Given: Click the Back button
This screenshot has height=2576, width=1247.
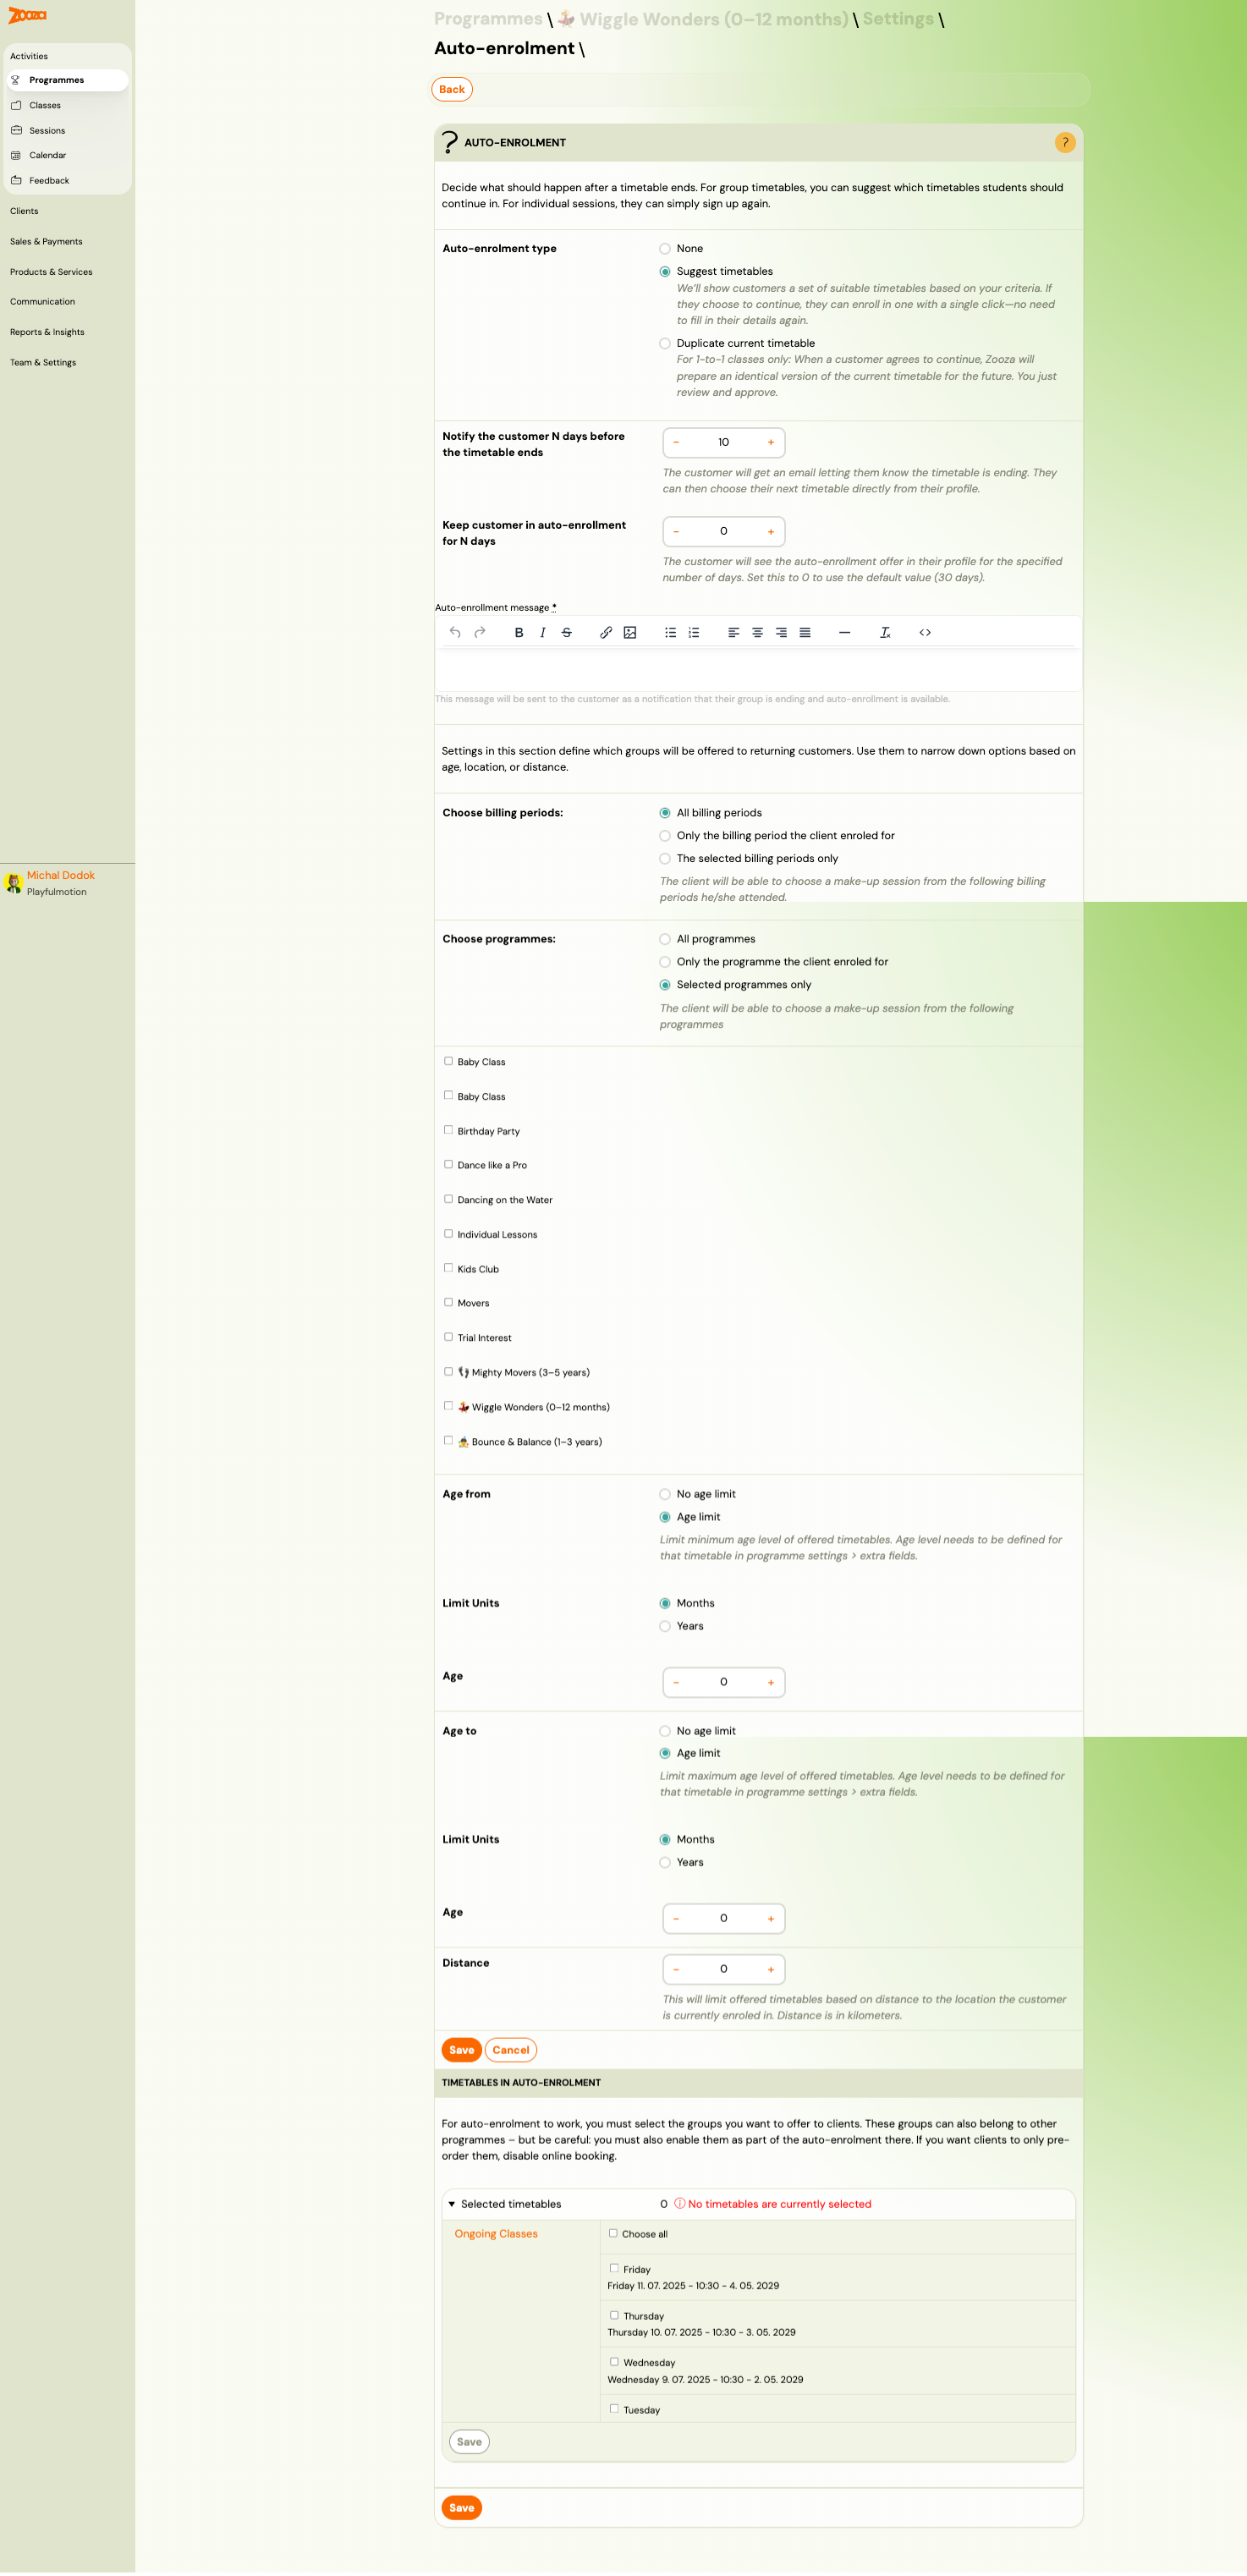Looking at the screenshot, I should click(x=452, y=89).
